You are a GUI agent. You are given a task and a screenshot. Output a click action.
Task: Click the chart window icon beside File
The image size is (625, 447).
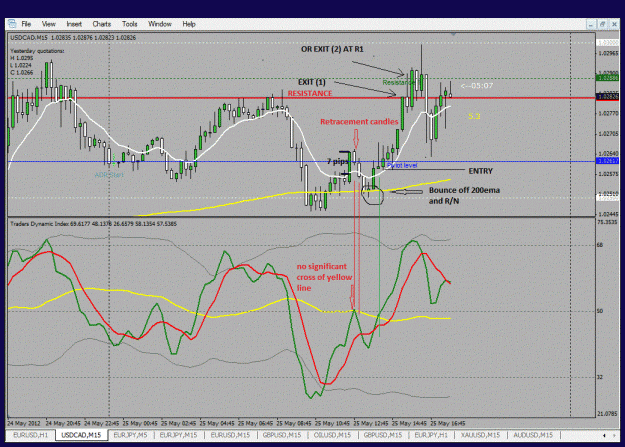tap(12, 24)
